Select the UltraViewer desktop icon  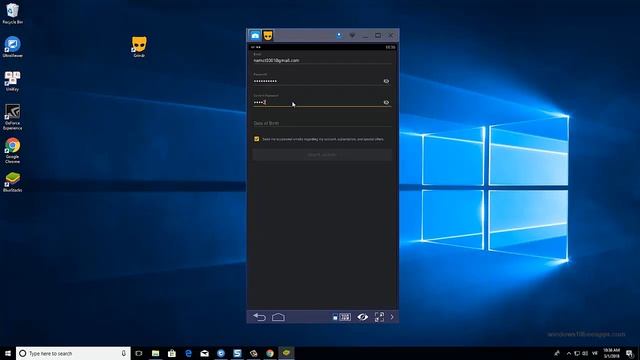tap(13, 47)
